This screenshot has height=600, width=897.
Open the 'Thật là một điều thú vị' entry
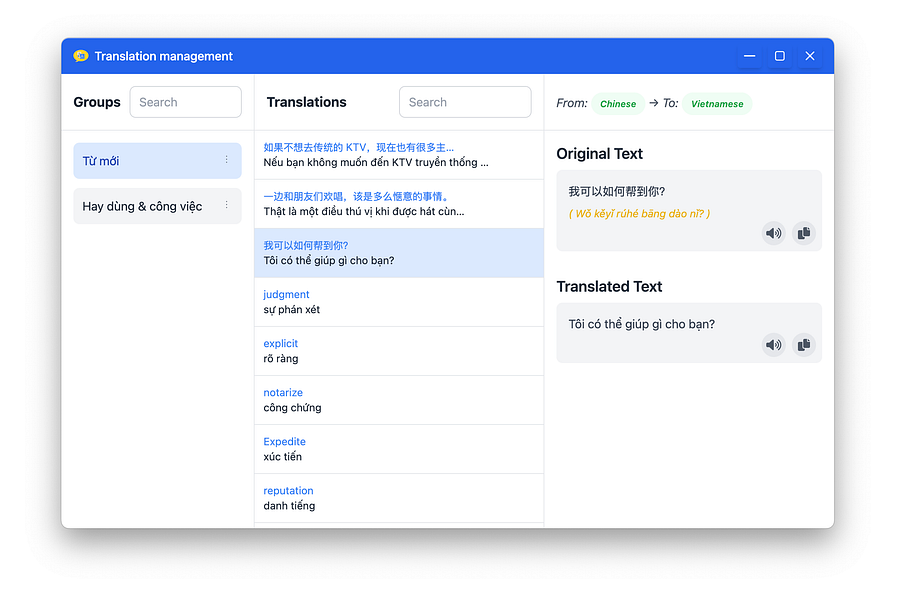coord(399,204)
